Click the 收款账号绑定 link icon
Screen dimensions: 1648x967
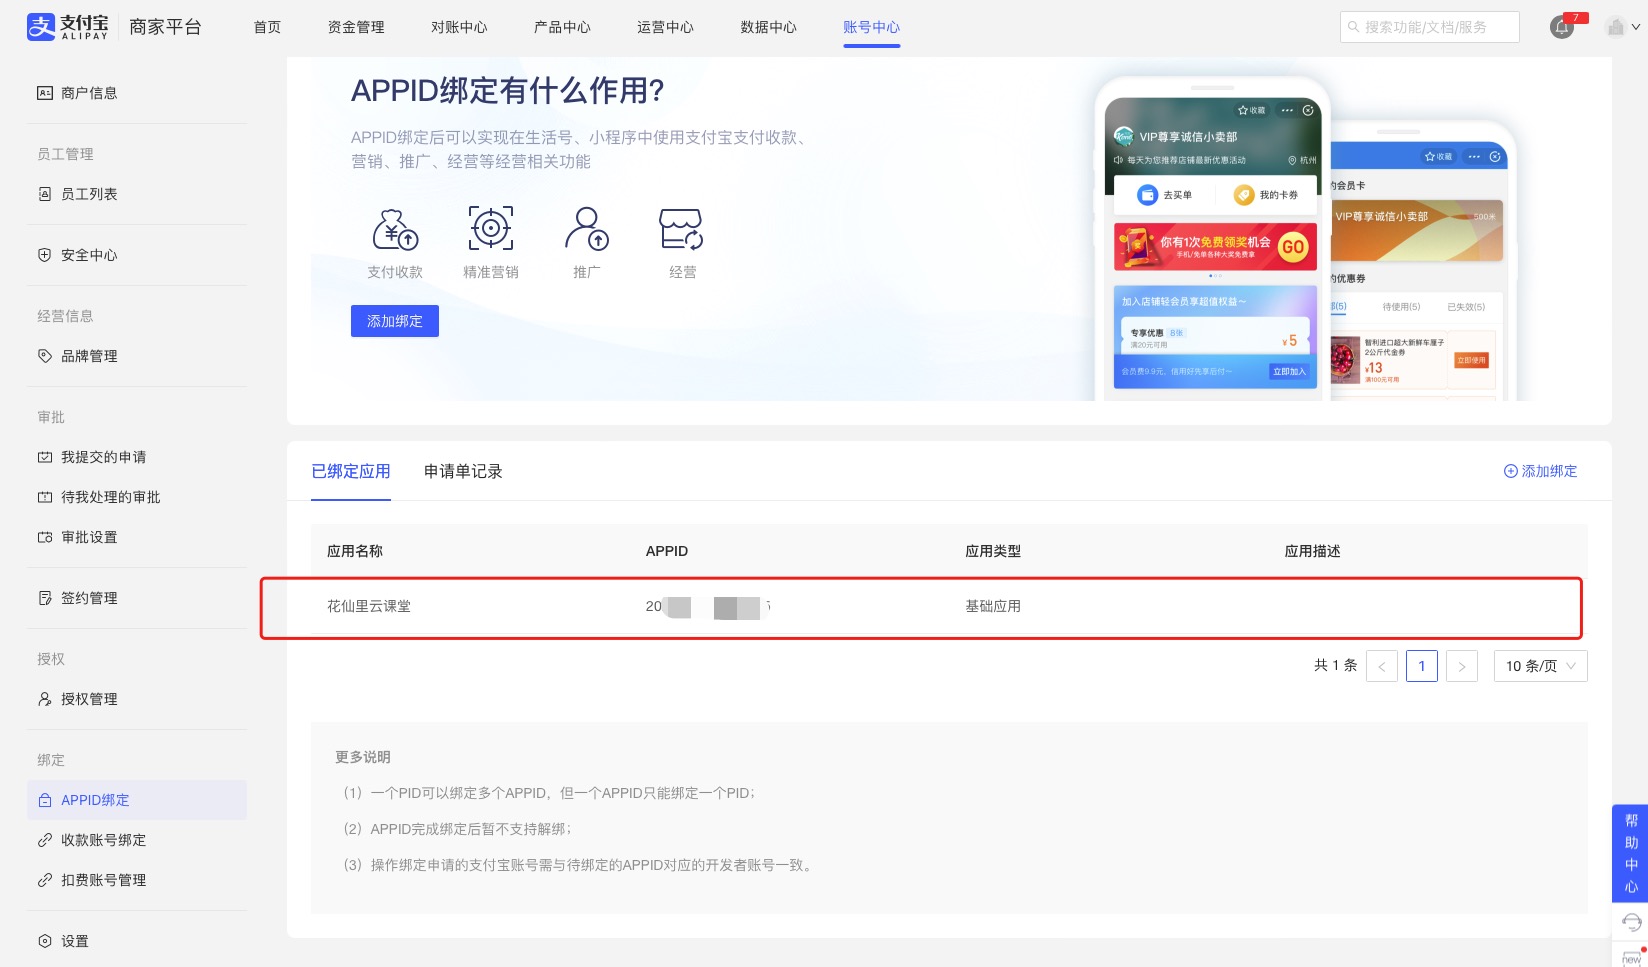click(x=45, y=840)
